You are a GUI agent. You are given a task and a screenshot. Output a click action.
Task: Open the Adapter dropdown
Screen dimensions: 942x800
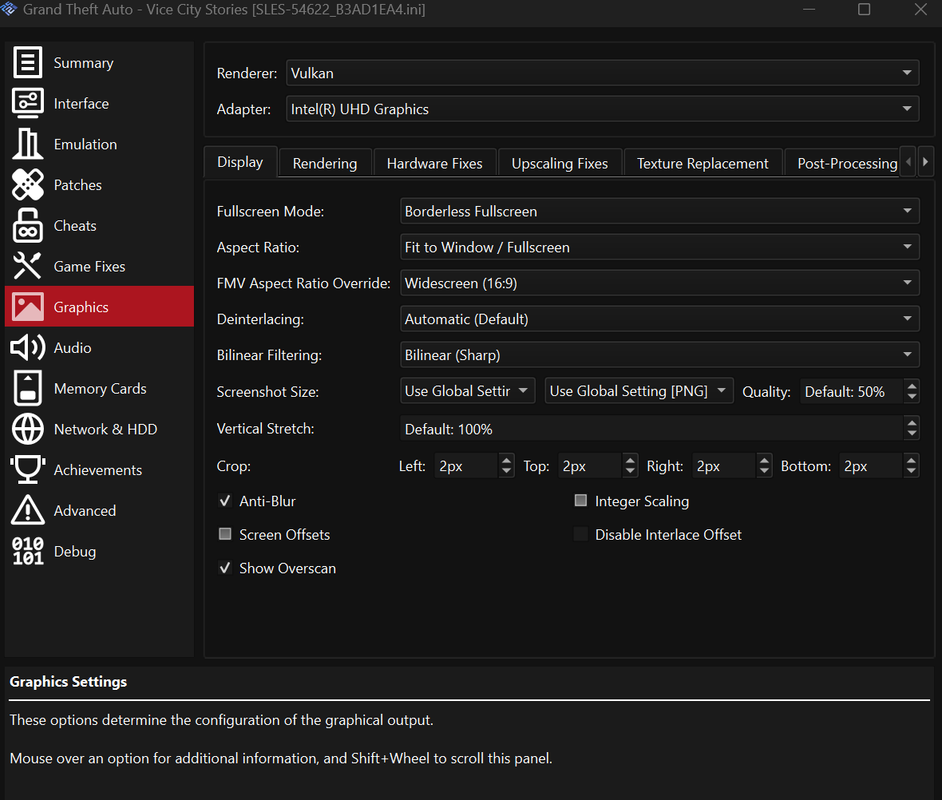pos(603,109)
